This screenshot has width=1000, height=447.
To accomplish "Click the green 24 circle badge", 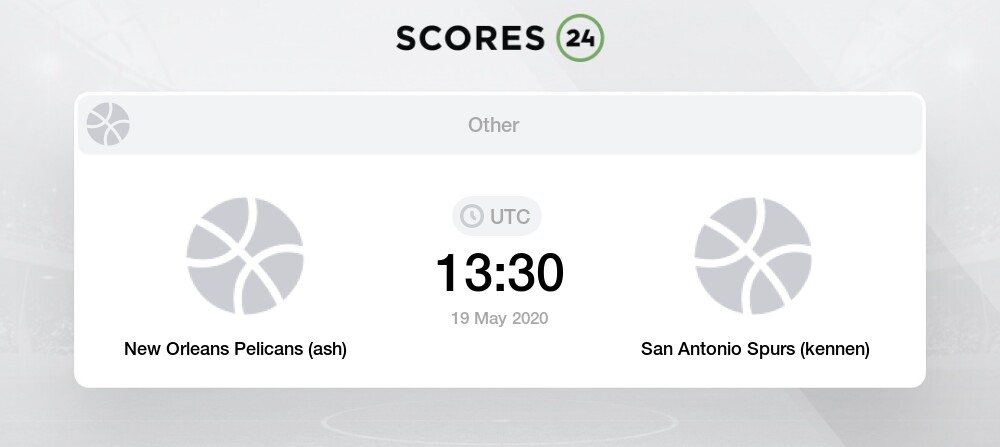I will click(x=580, y=38).
